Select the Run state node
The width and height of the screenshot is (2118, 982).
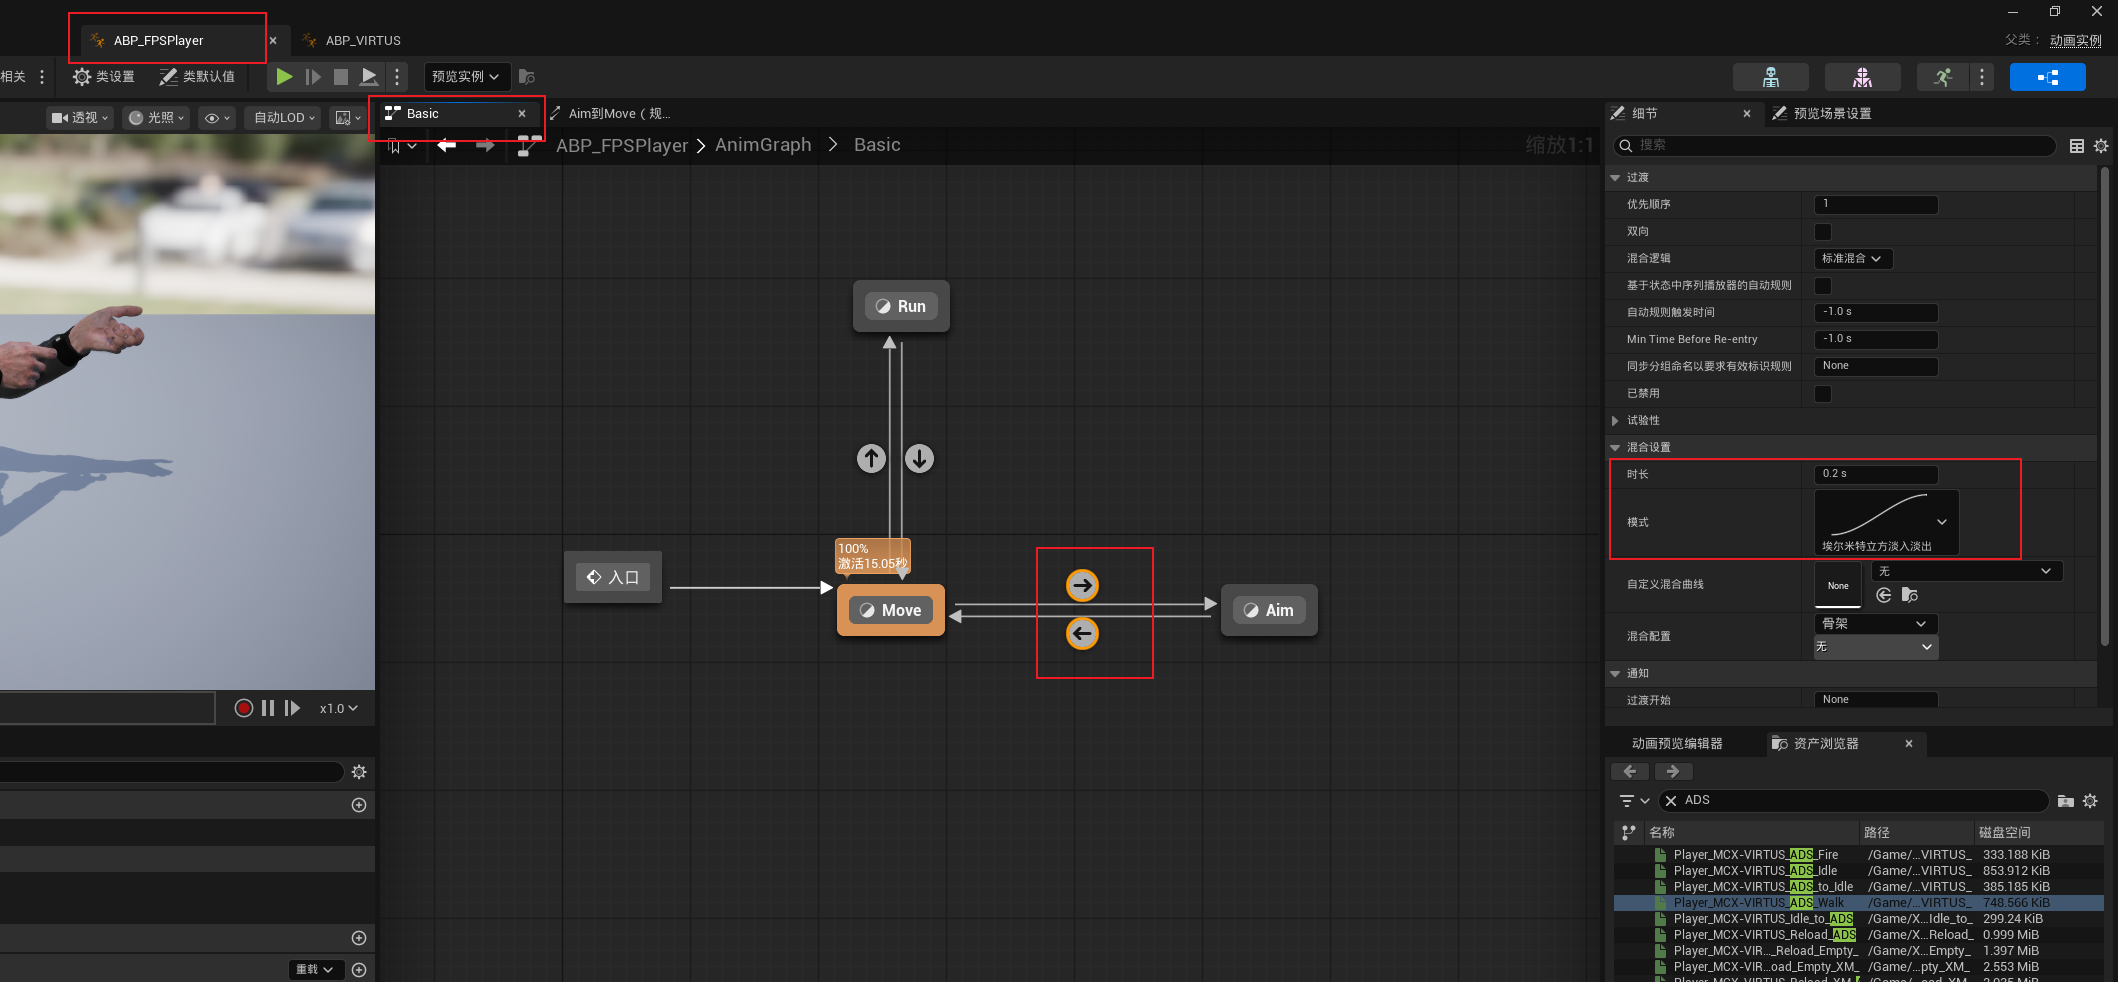click(901, 306)
